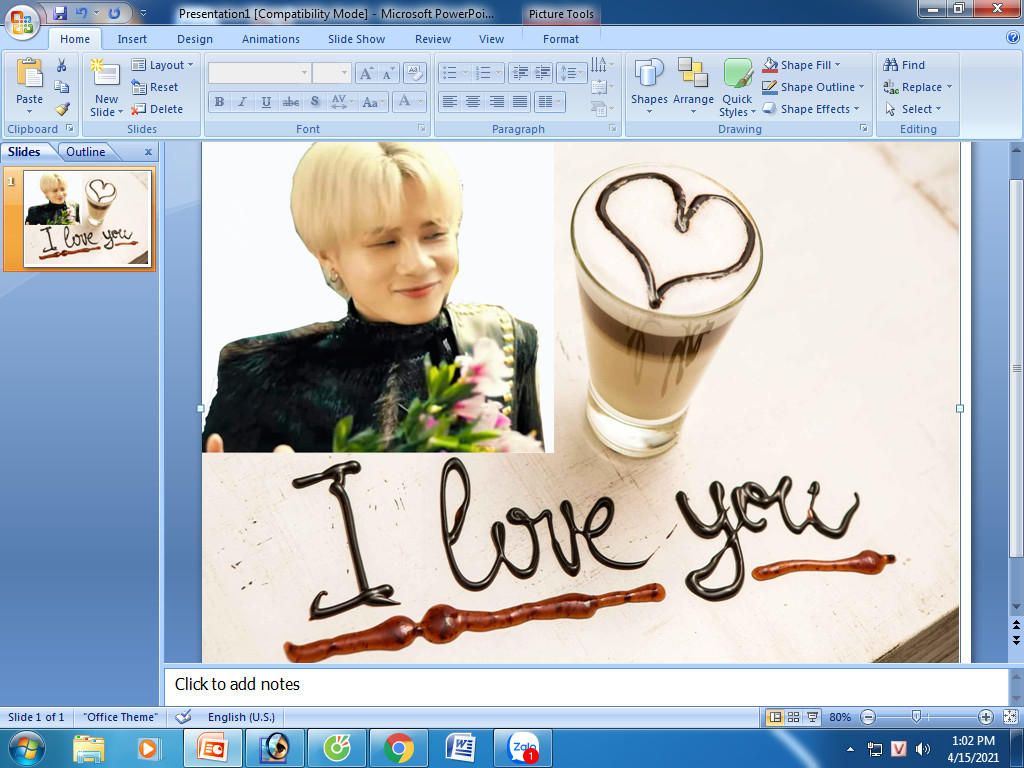Increase list indent level icon

542,72
